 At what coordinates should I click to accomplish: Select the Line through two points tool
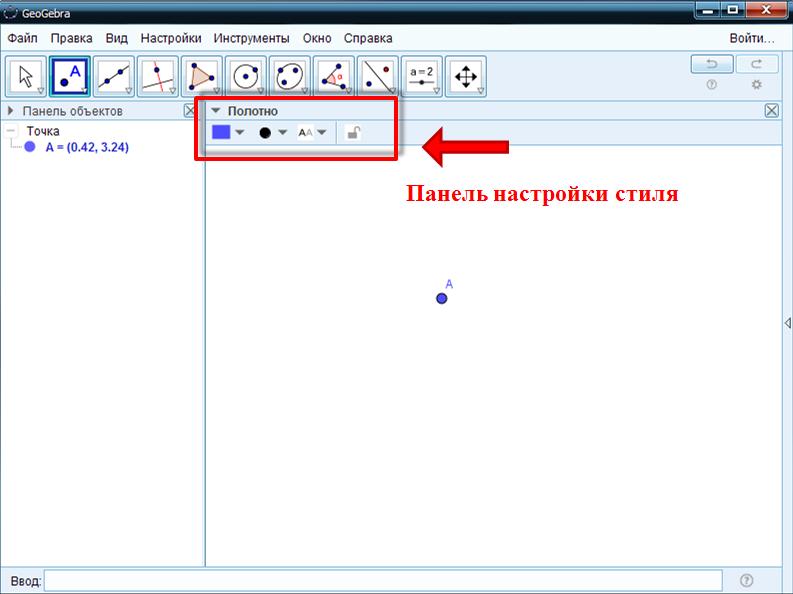click(x=114, y=76)
